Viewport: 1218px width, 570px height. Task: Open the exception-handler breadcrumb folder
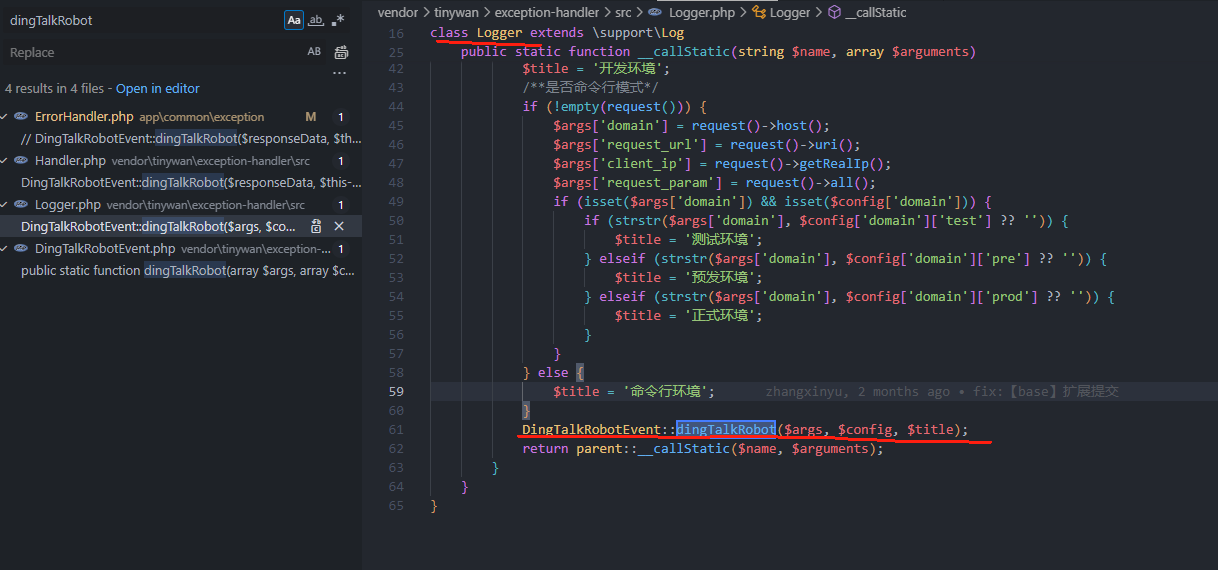(547, 13)
